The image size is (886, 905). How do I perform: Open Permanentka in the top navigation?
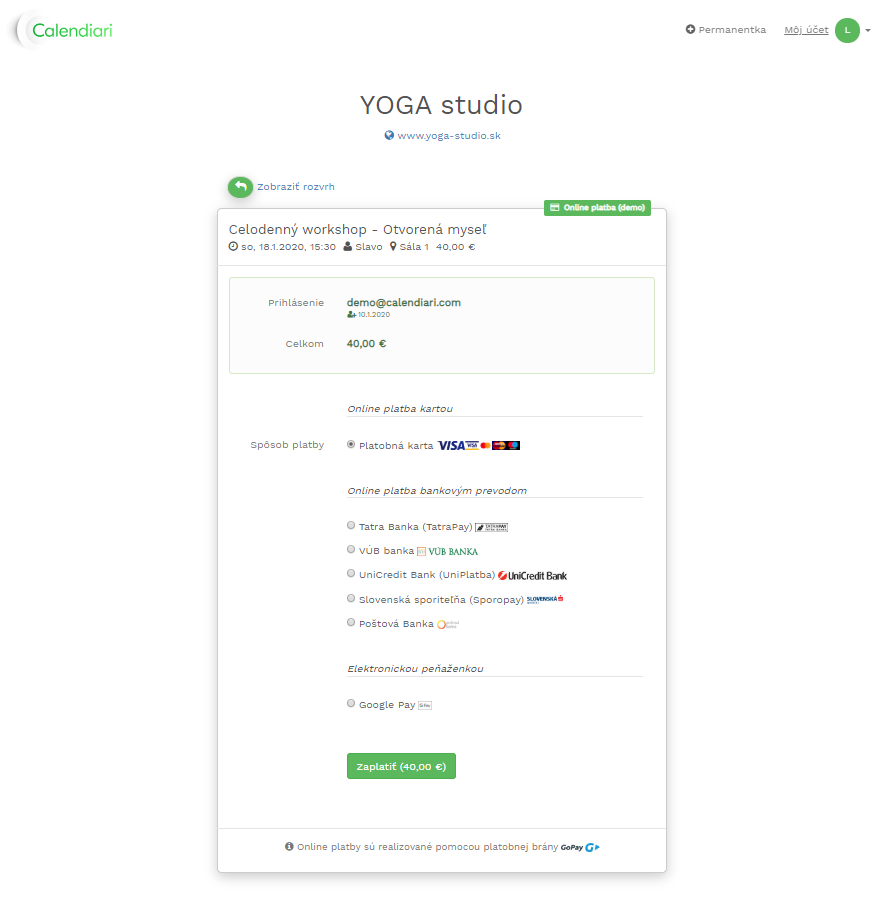pos(726,30)
